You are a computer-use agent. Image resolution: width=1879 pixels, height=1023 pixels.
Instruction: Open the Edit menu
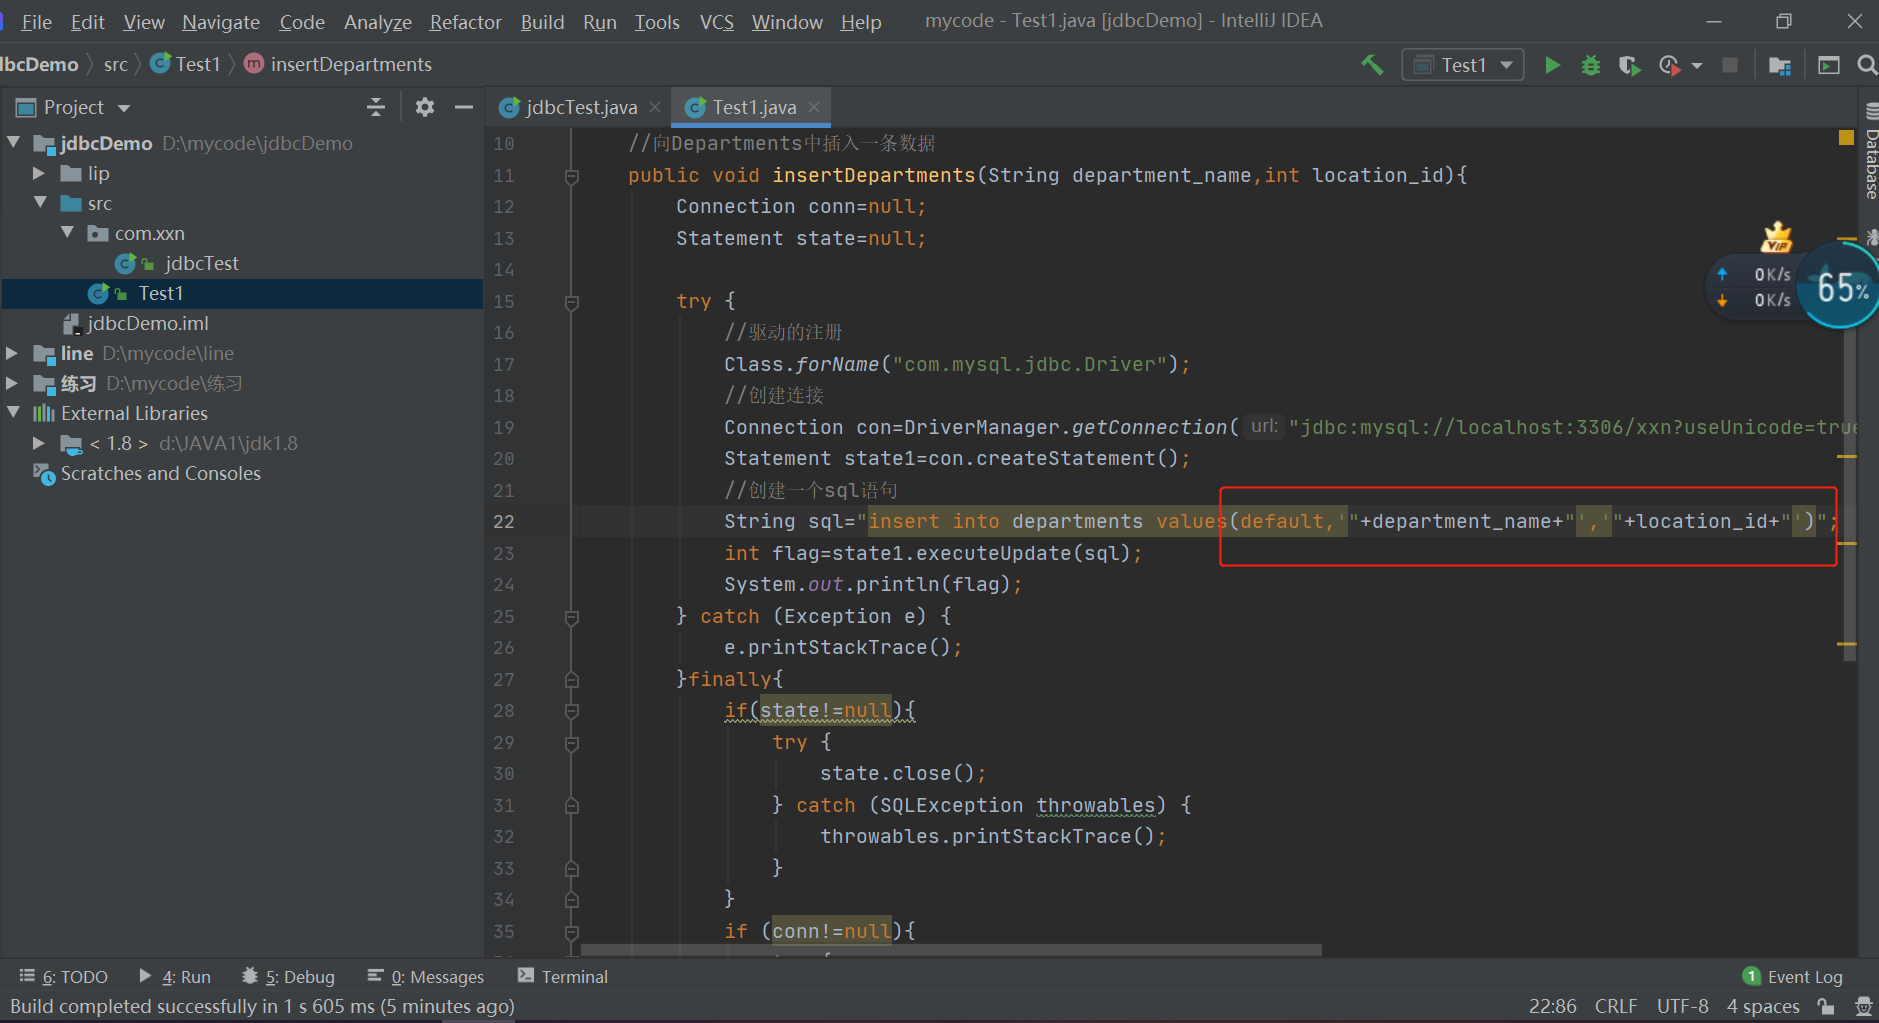(x=87, y=22)
